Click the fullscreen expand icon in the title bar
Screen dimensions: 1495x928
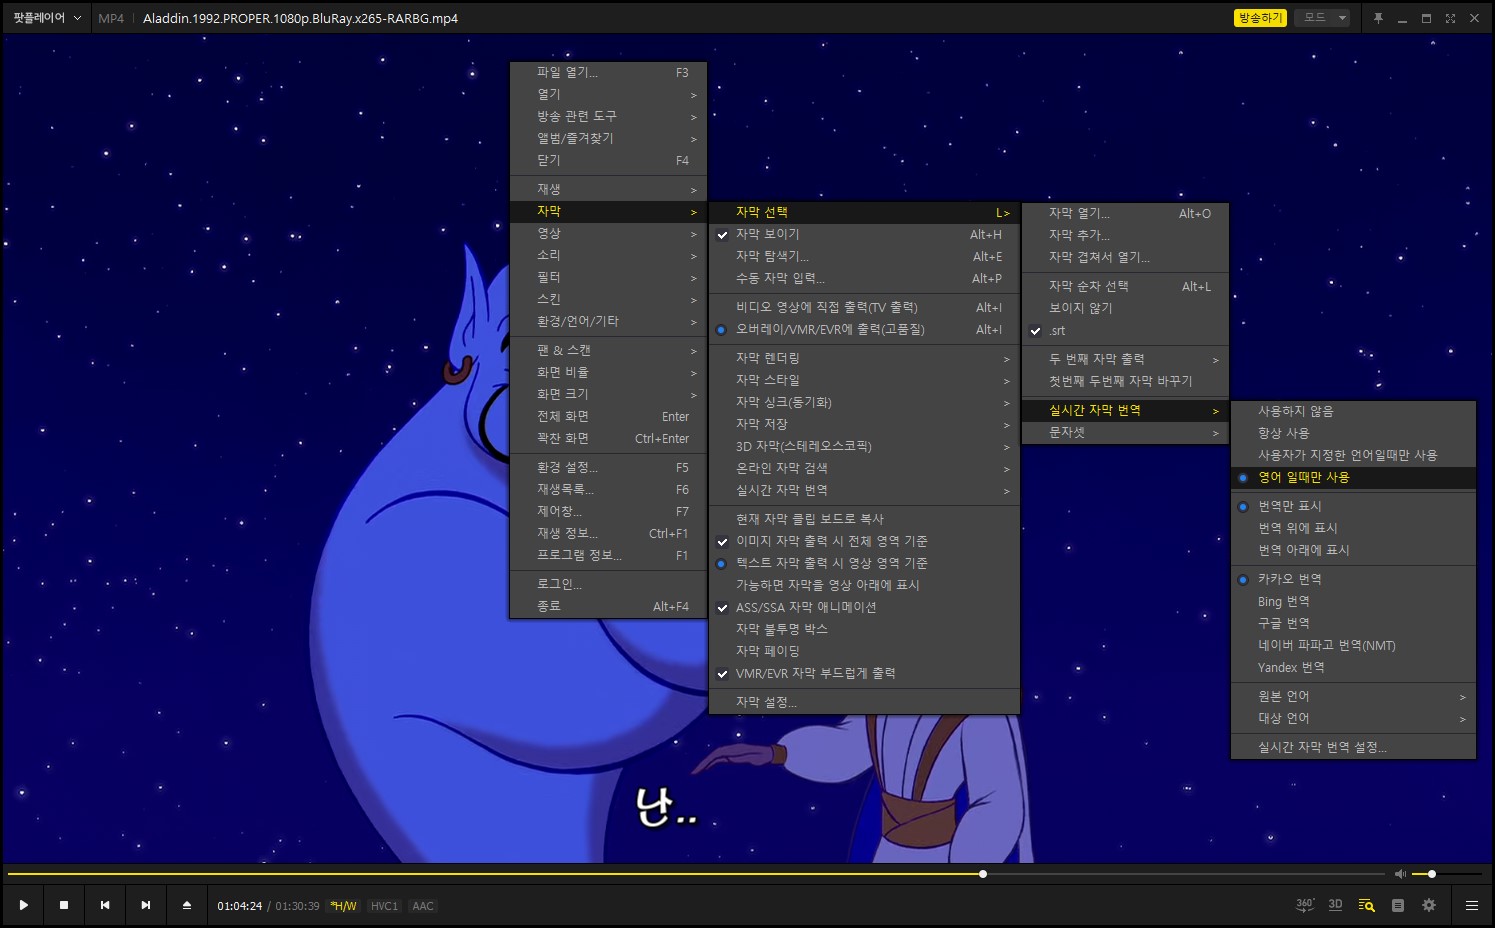[1450, 18]
